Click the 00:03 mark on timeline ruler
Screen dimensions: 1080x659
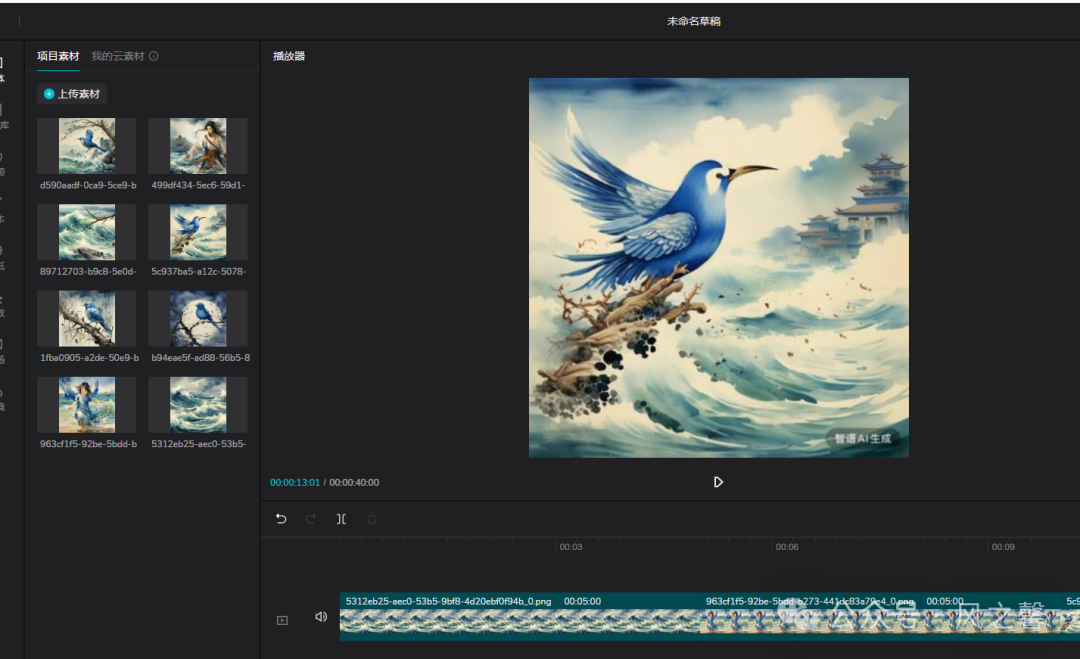tap(570, 547)
